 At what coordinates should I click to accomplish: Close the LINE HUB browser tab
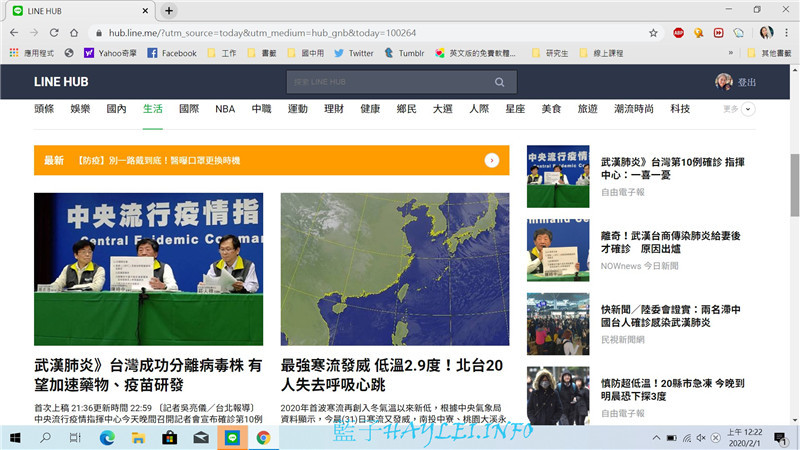145,11
